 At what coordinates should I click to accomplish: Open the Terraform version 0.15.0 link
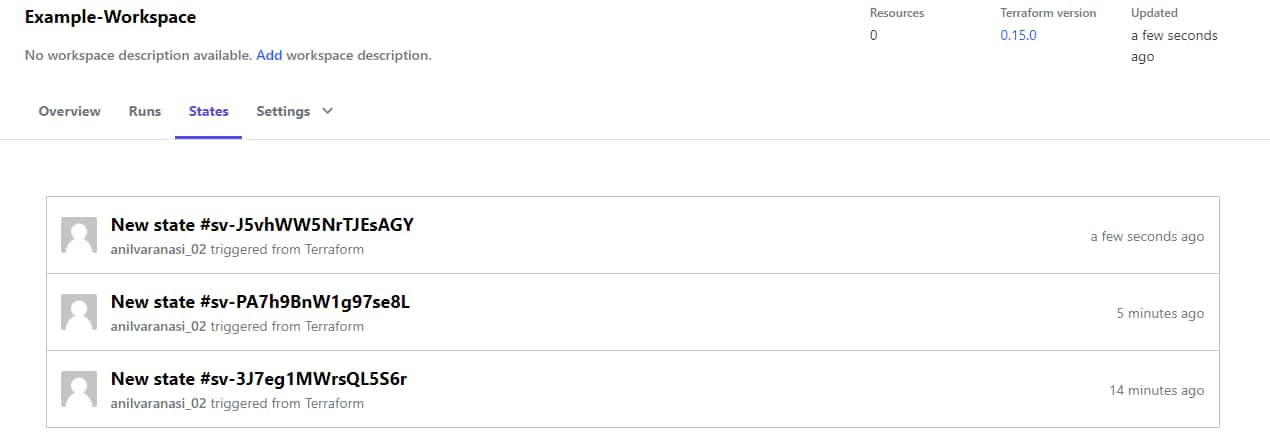1018,35
